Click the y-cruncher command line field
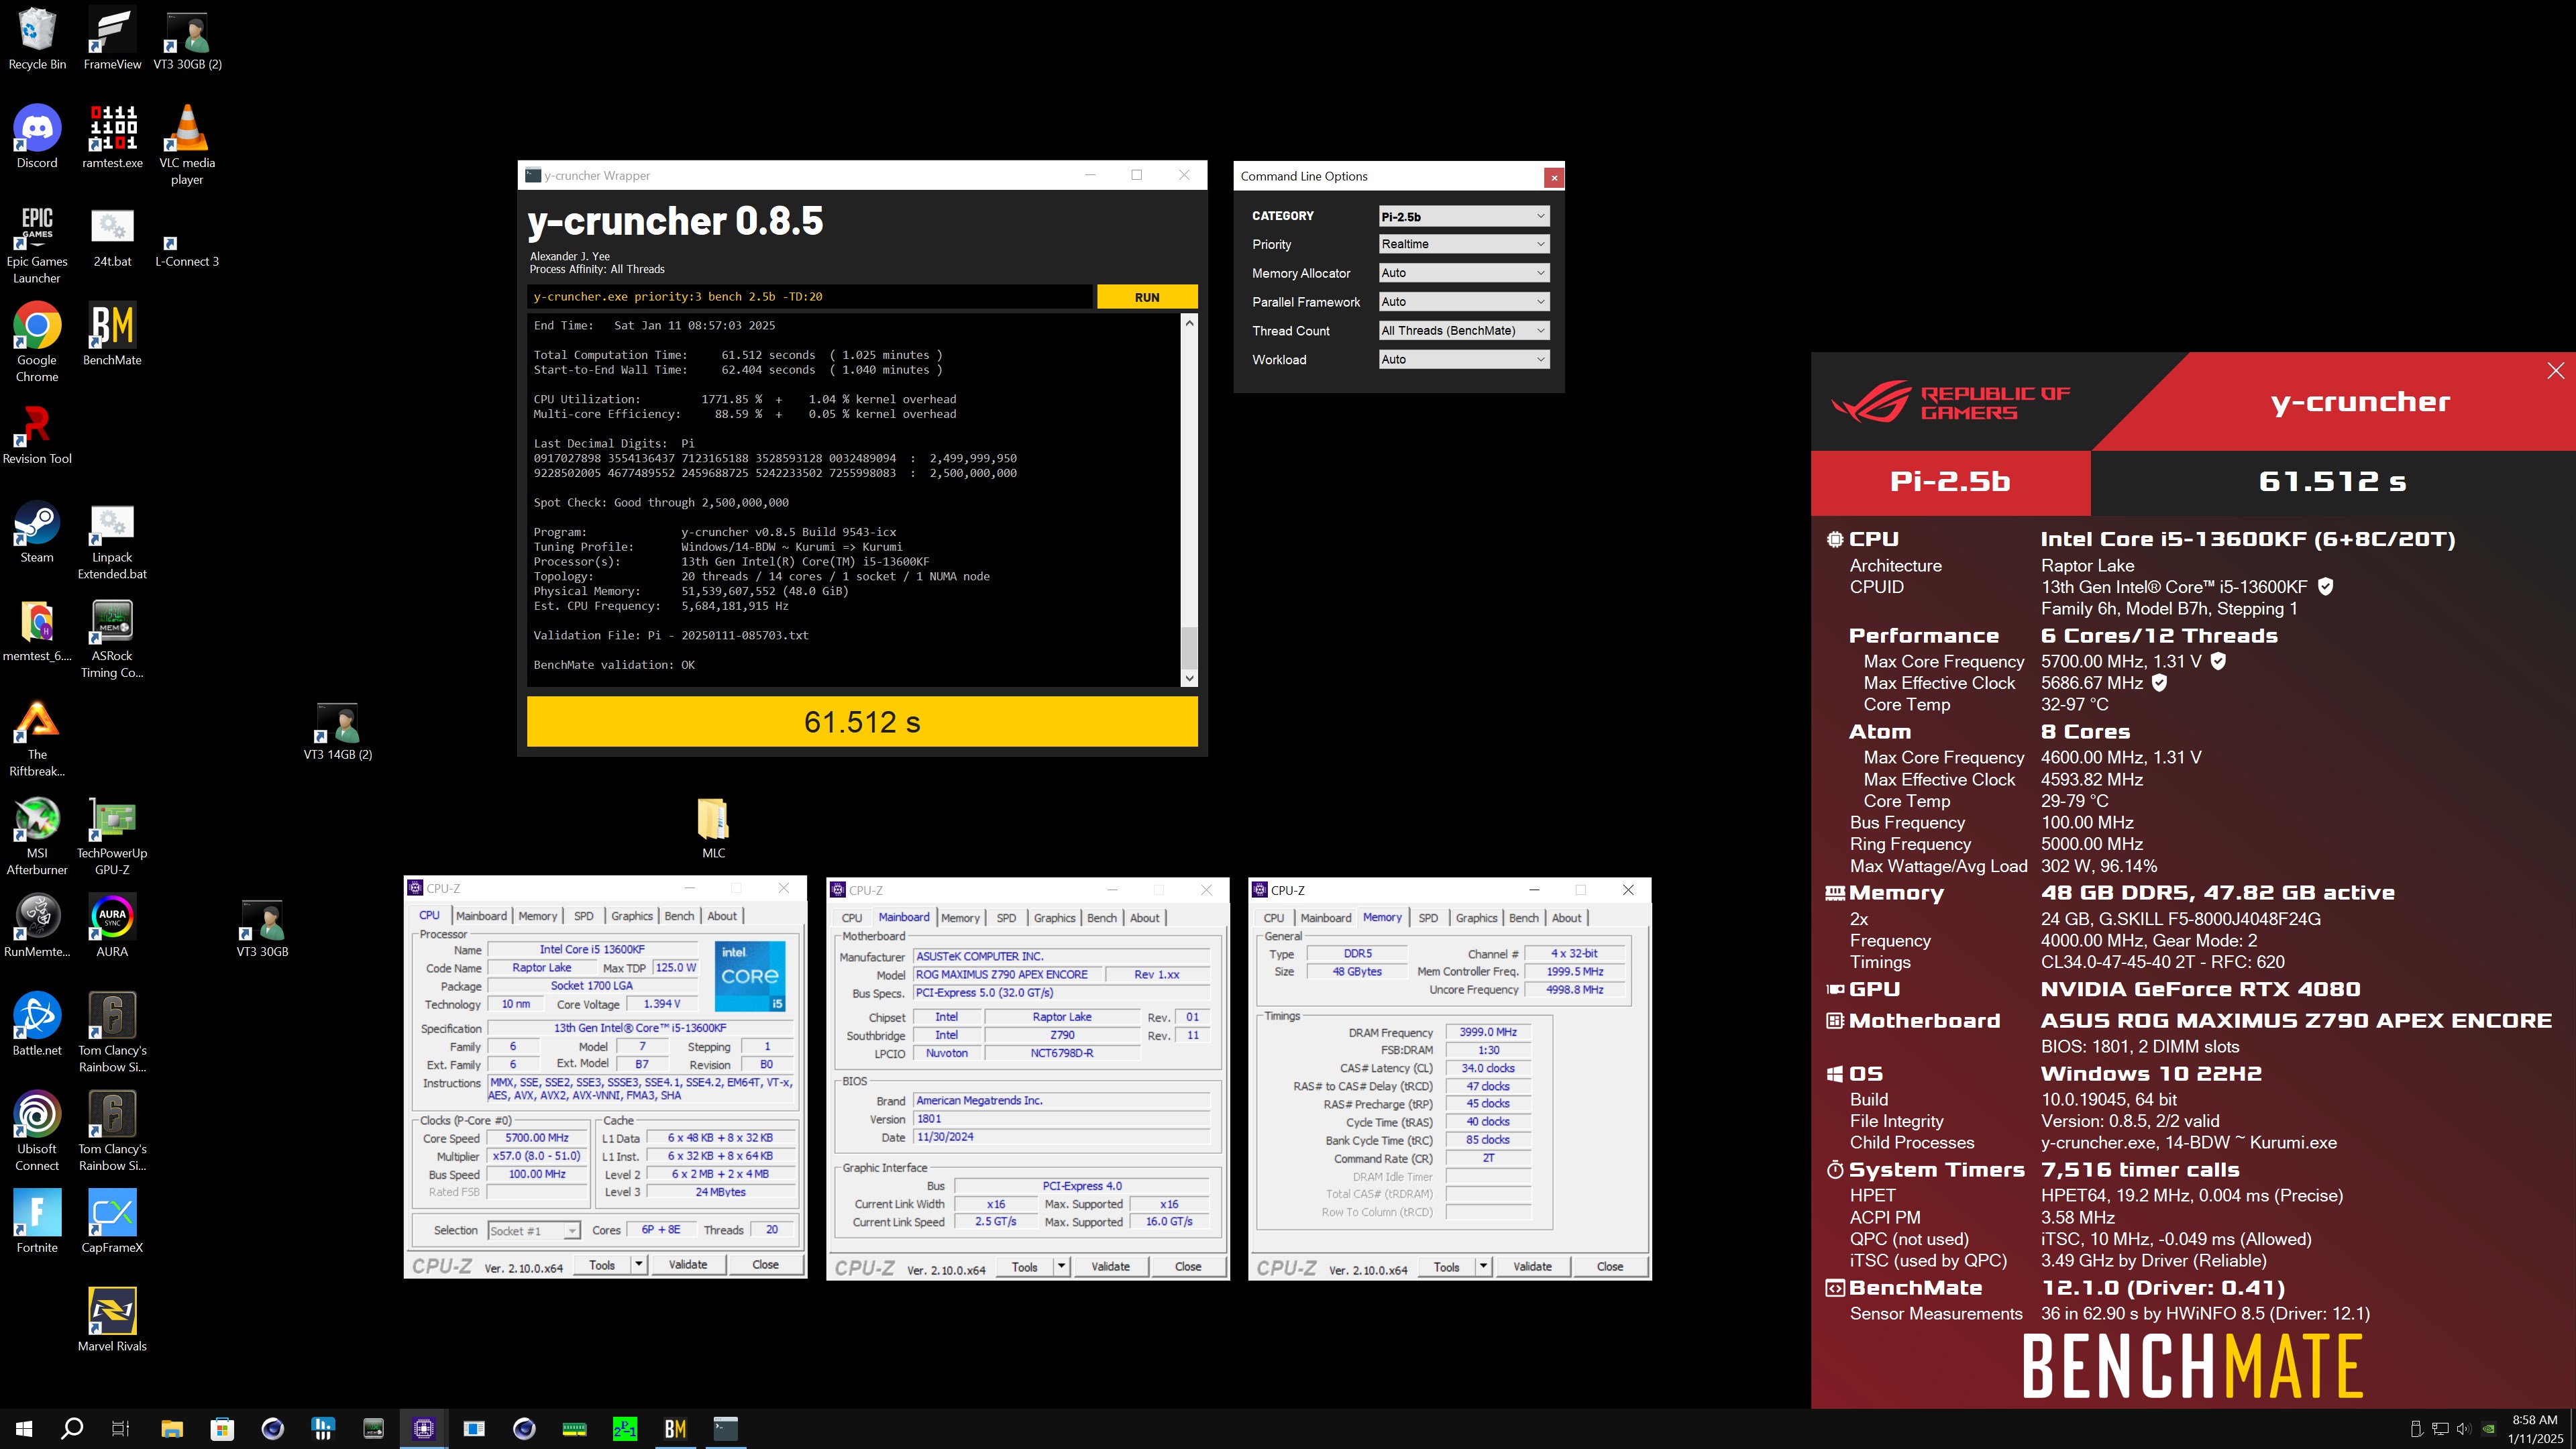 810,297
